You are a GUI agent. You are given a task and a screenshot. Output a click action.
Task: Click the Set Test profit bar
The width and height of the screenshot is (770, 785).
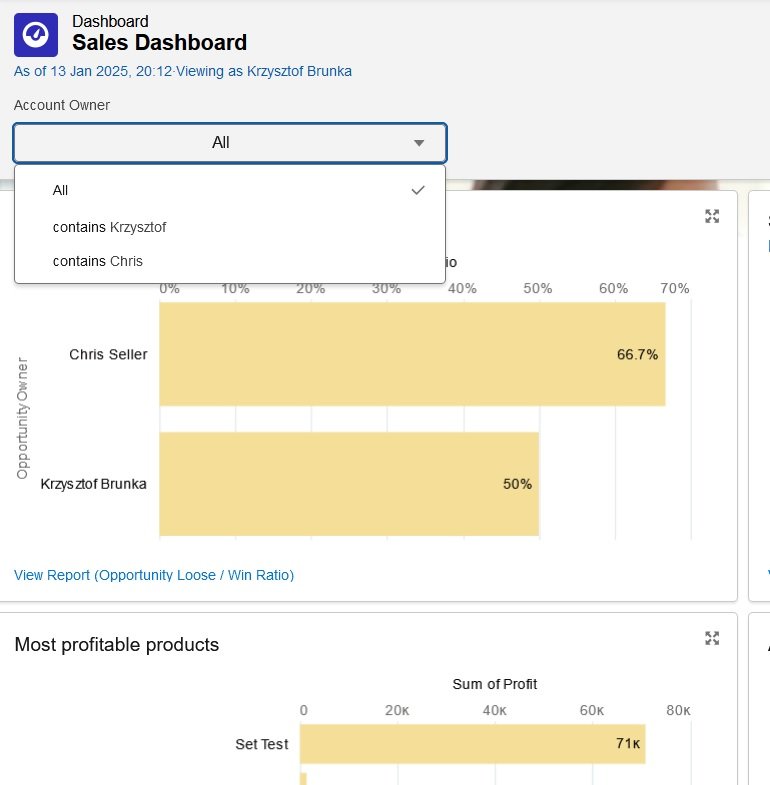pyautogui.click(x=472, y=744)
